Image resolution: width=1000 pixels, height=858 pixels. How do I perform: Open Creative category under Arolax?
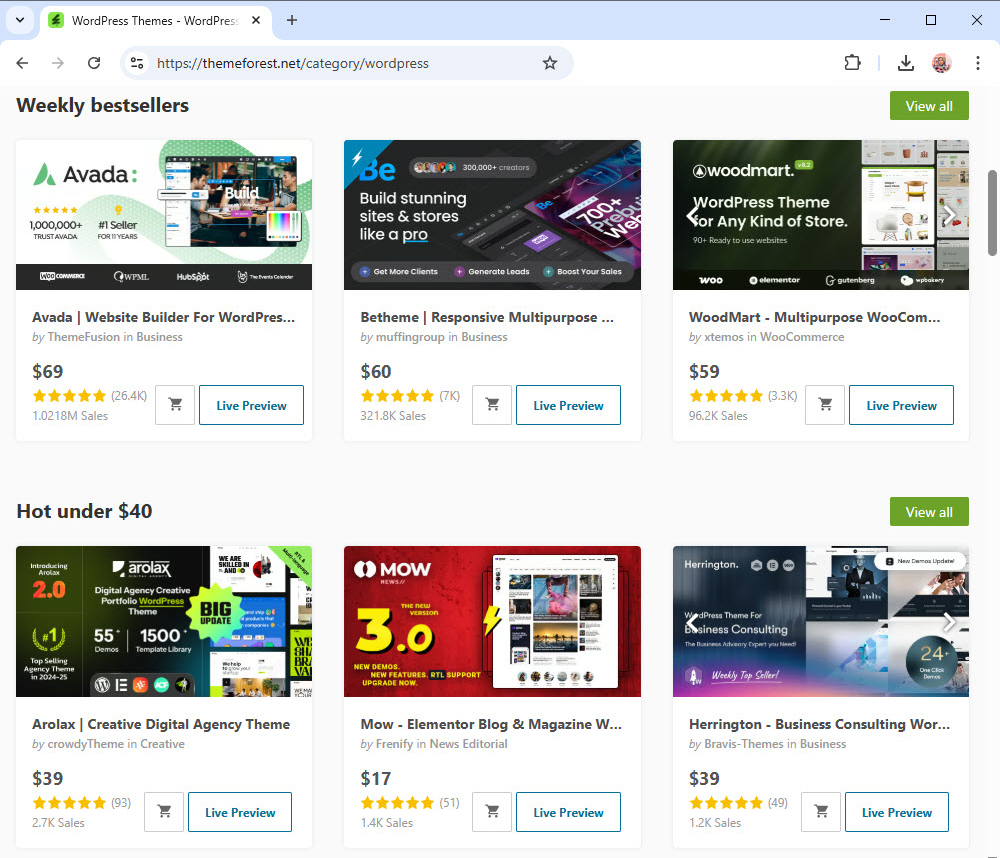163,744
